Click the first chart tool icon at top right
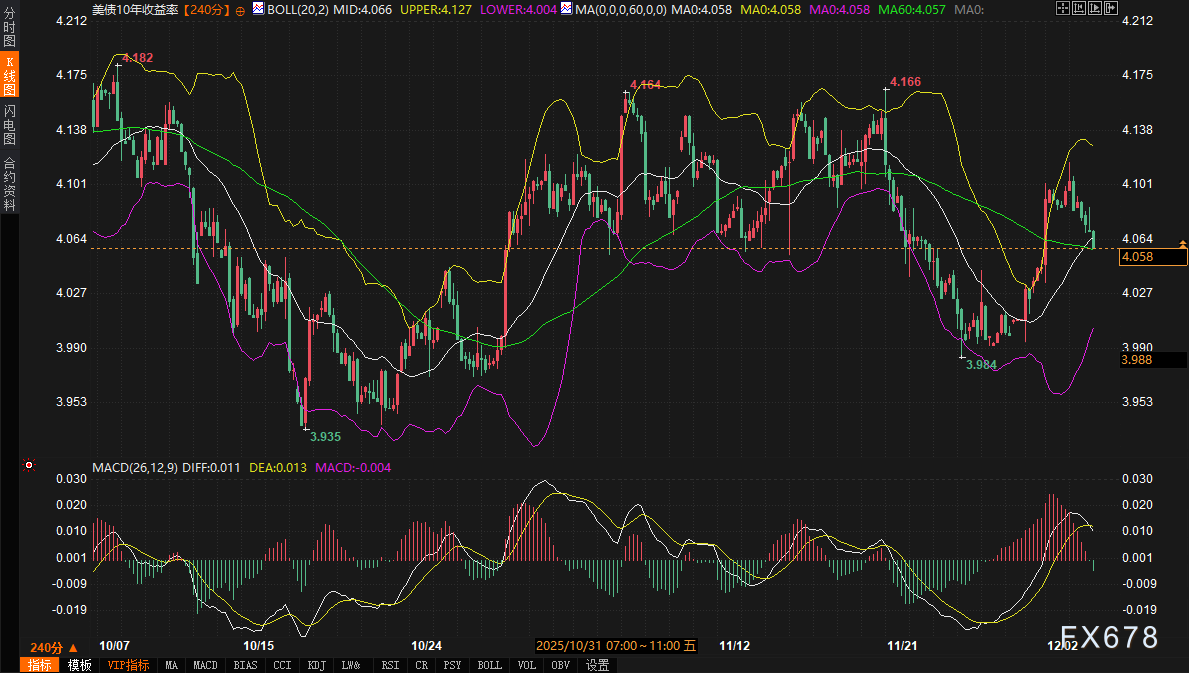 point(1061,8)
